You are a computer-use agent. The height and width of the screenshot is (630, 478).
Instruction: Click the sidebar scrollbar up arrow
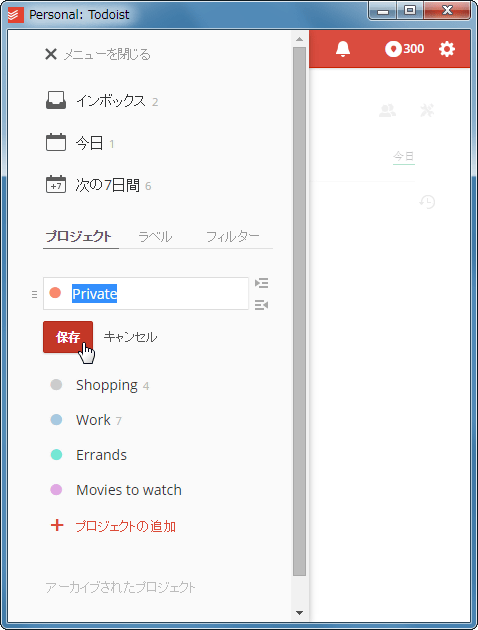[299, 39]
